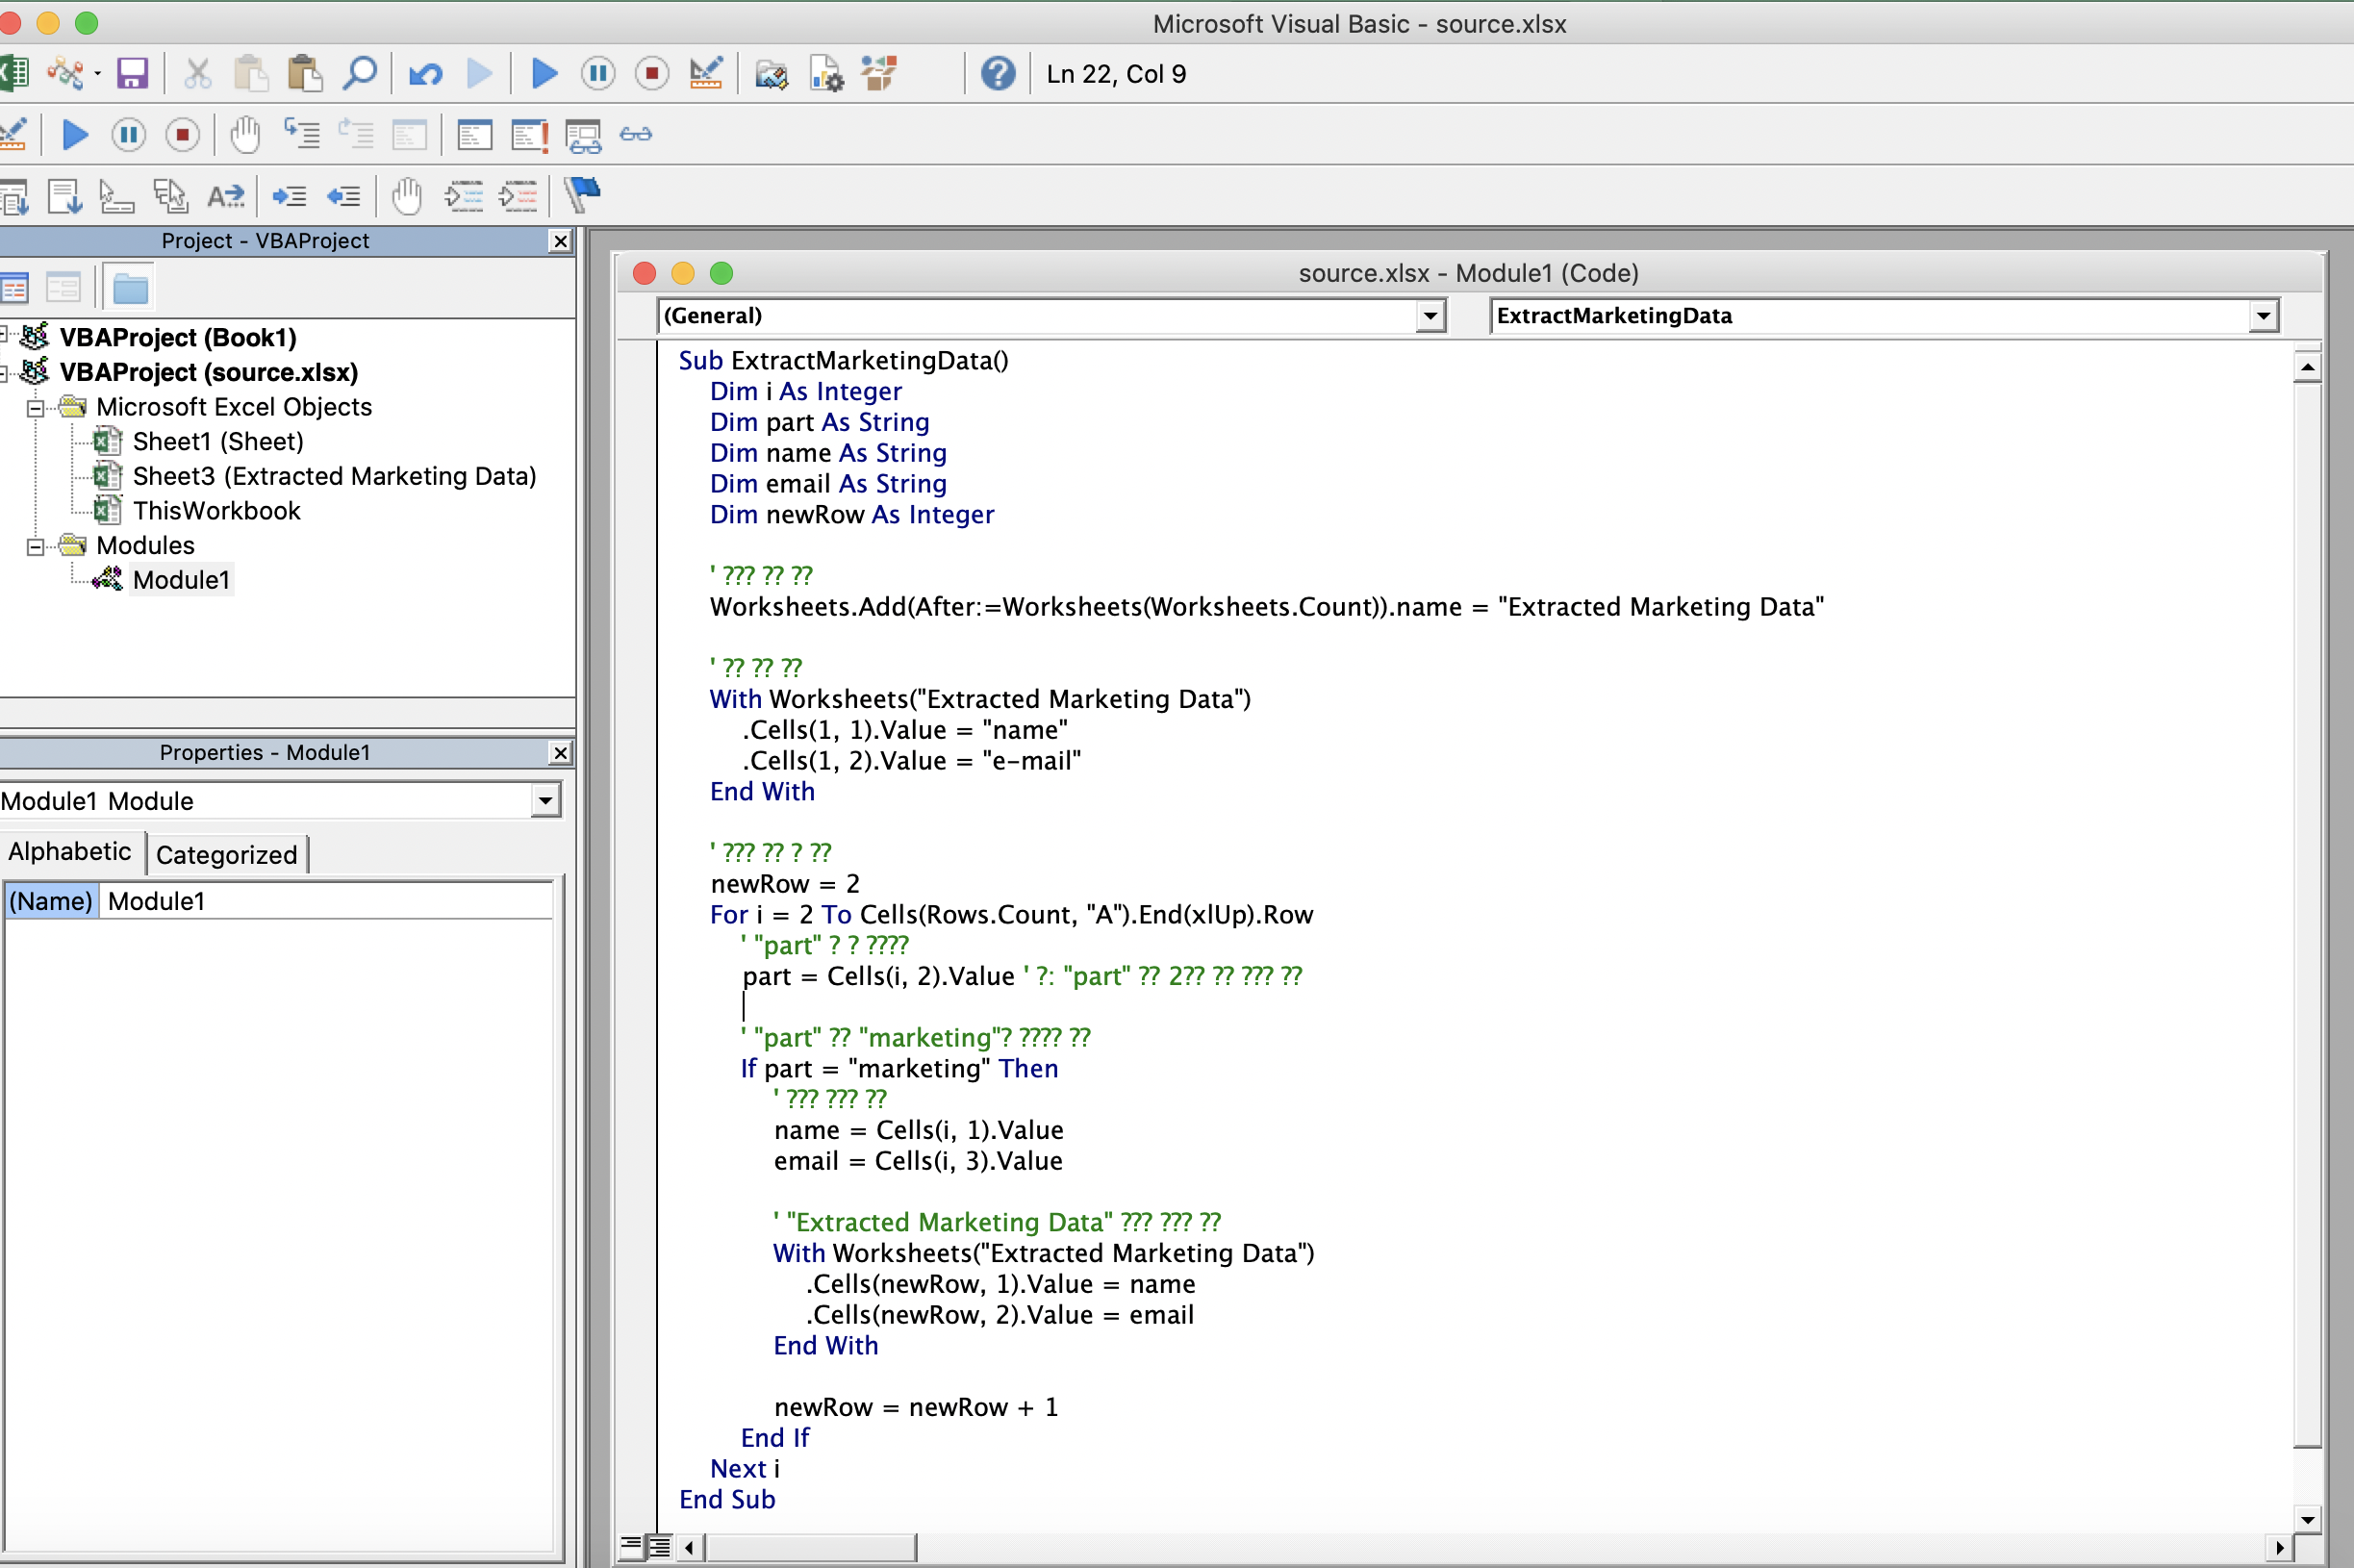This screenshot has width=2354, height=1568.
Task: Open the Locals Window icon
Action: click(474, 134)
